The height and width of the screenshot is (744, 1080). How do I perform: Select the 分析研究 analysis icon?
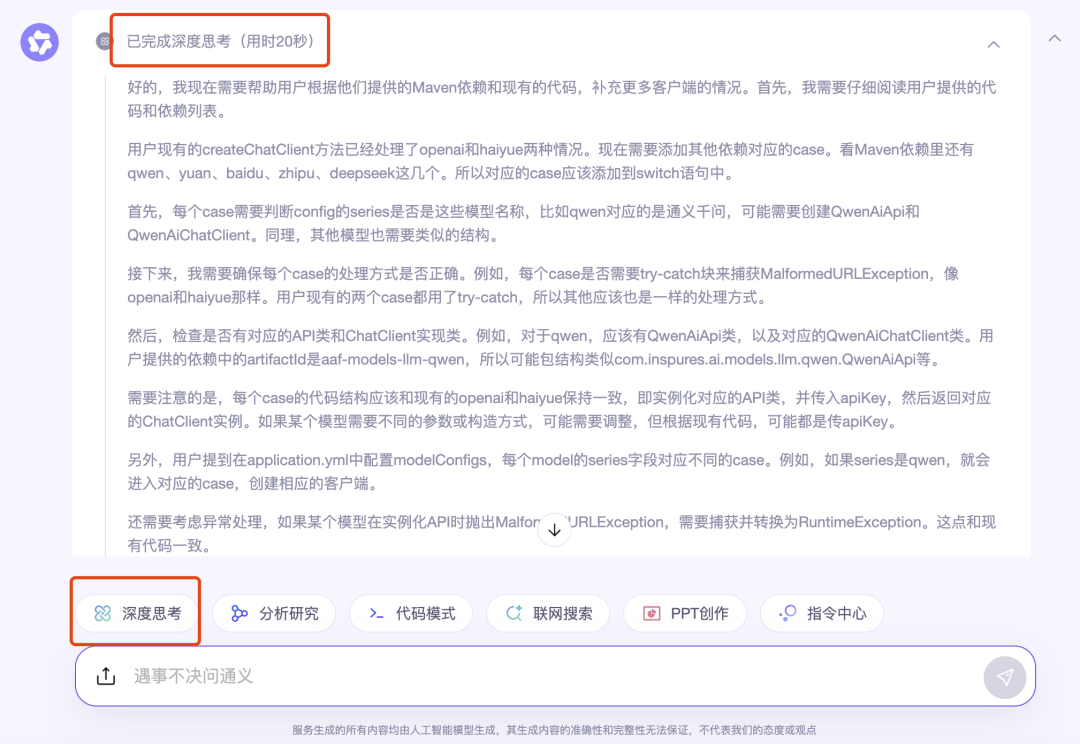coord(240,613)
